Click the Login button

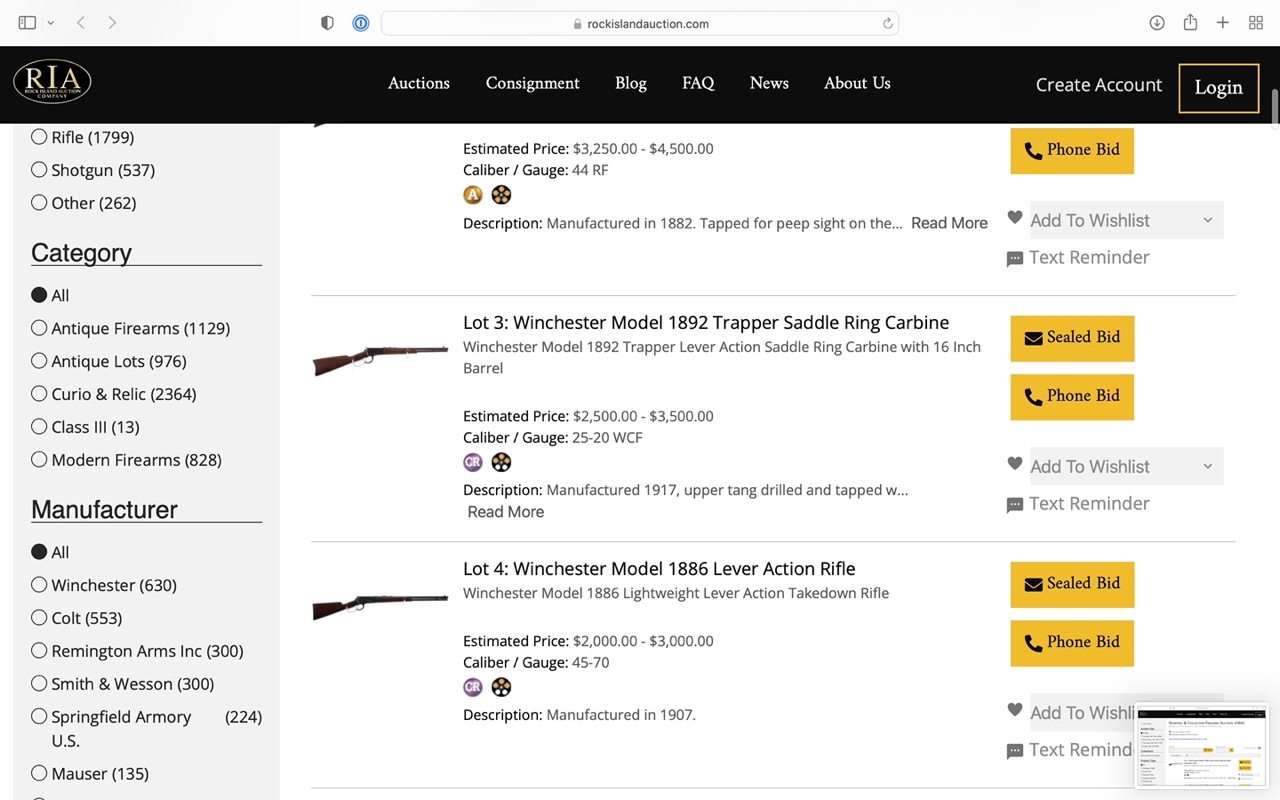tap(1218, 88)
